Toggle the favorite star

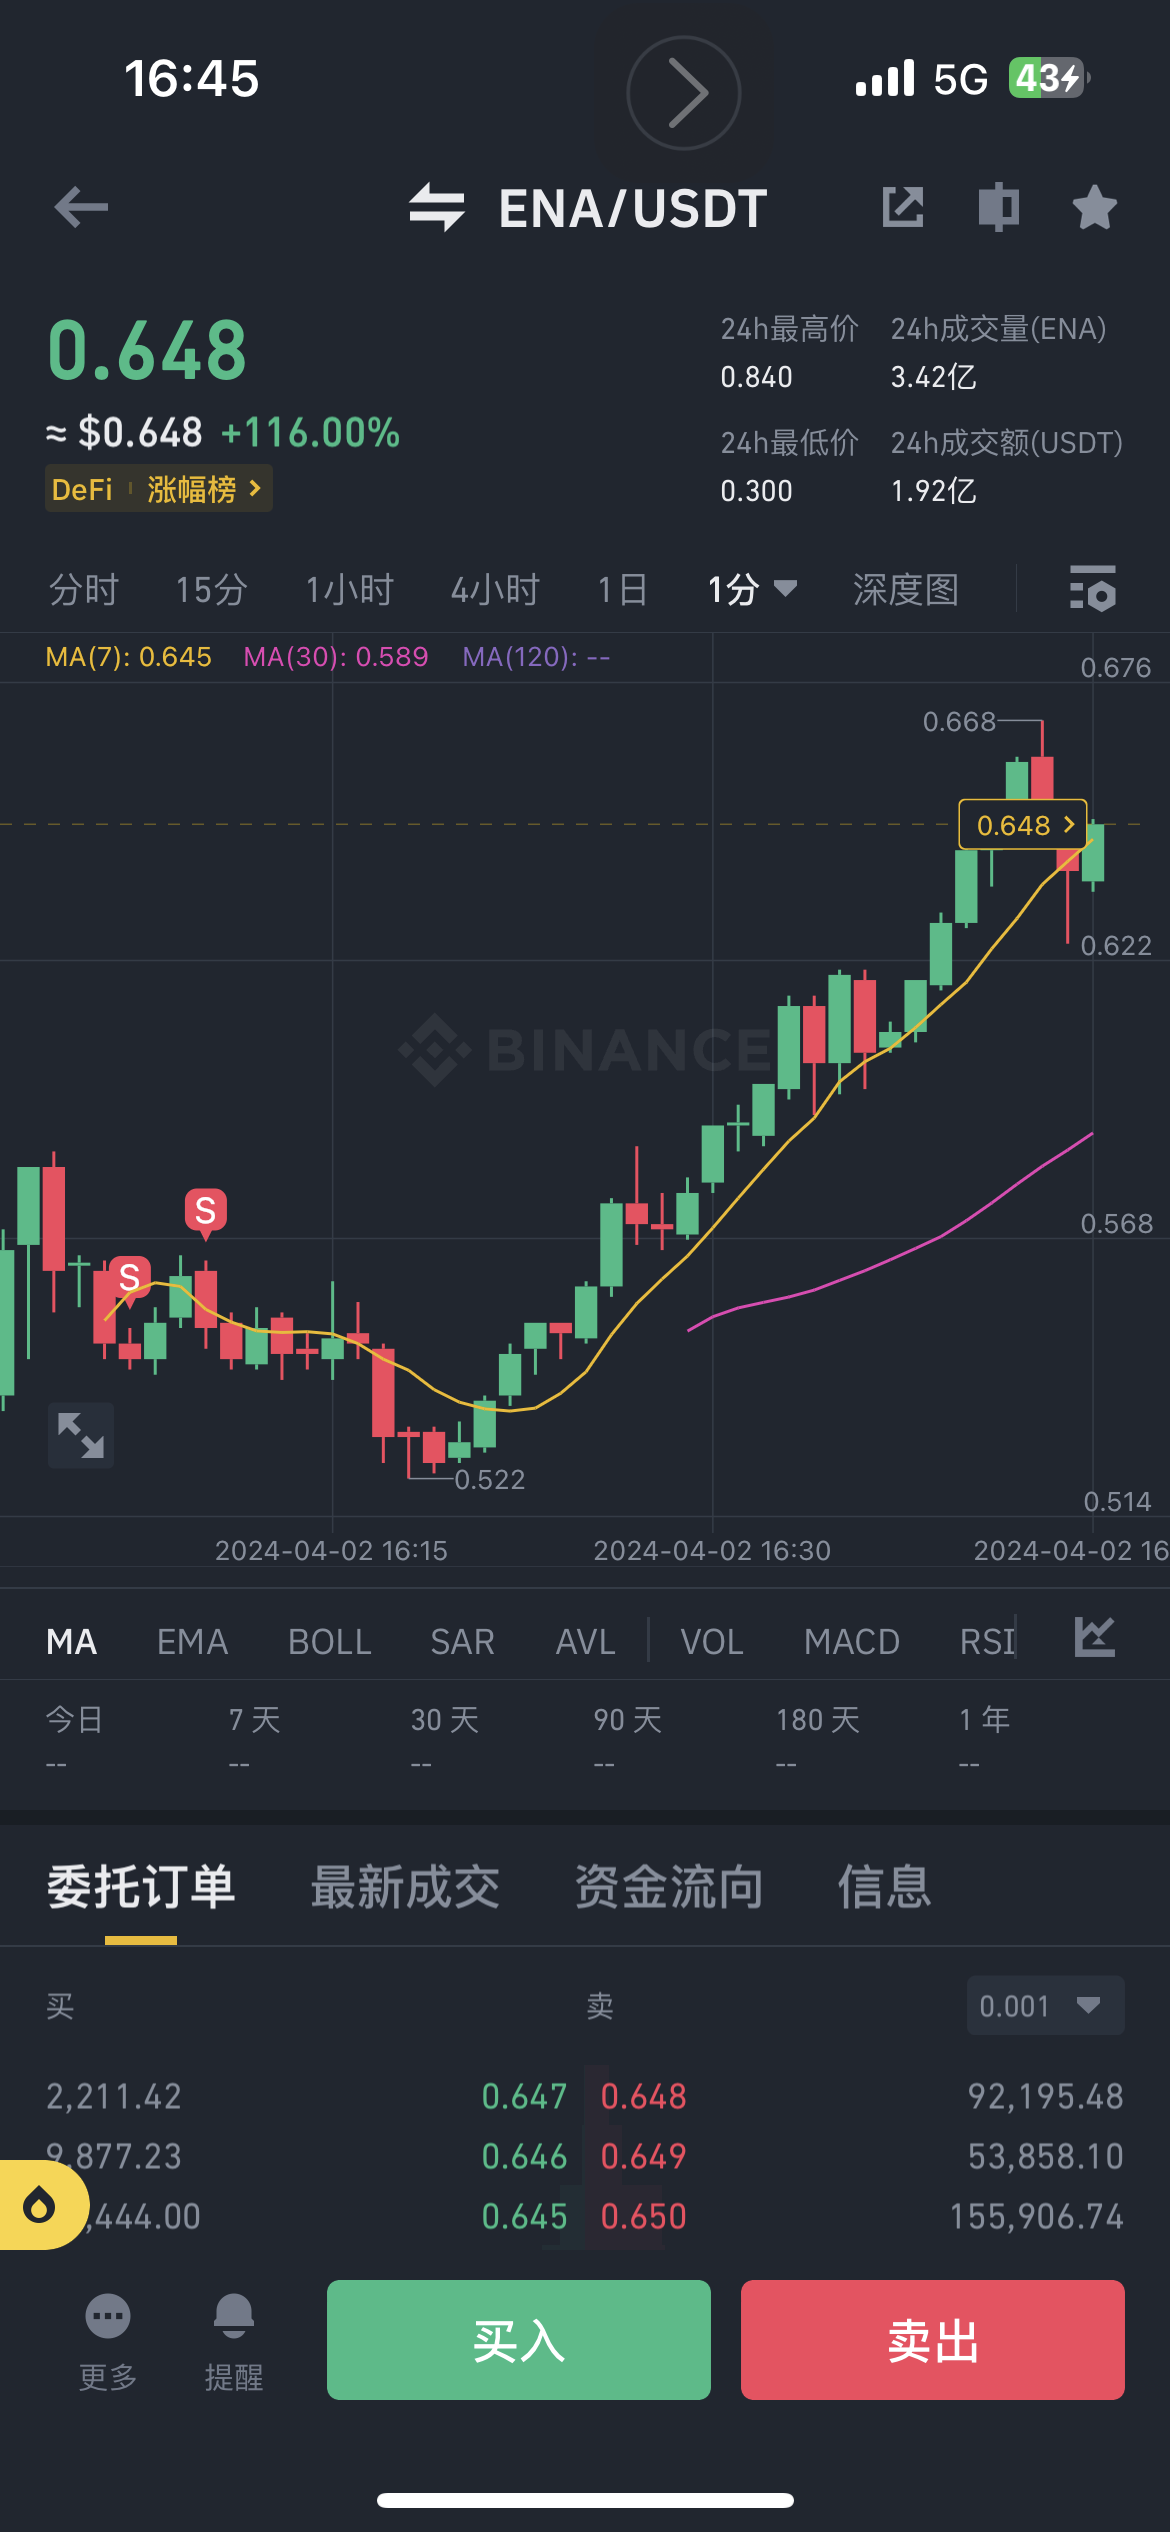1094,208
